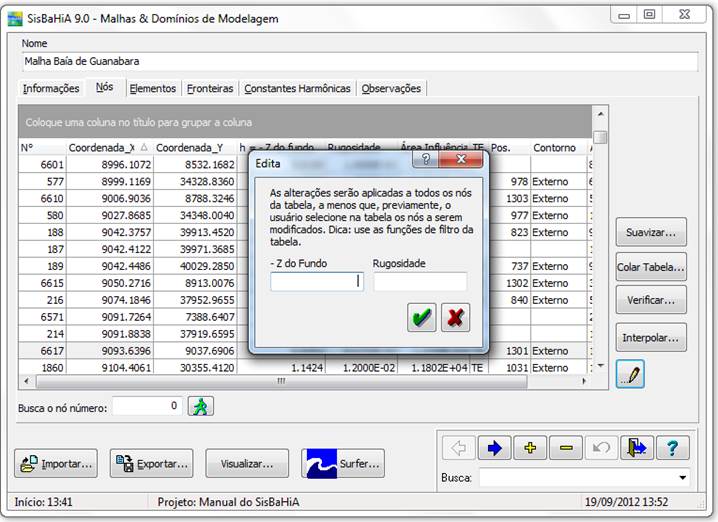This screenshot has width=718, height=522.
Task: Click cell with value 9006.9036
Action: (x=110, y=198)
